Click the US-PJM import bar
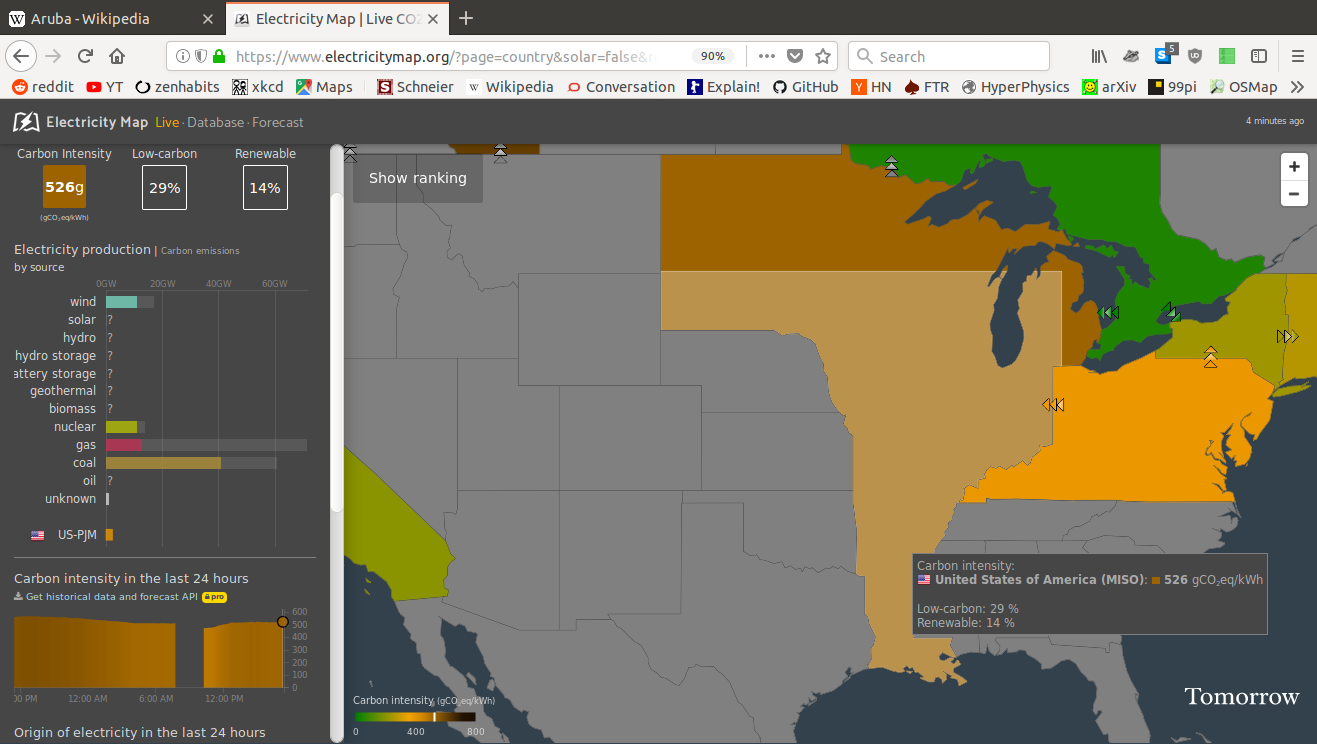The width and height of the screenshot is (1317, 744). pos(109,535)
